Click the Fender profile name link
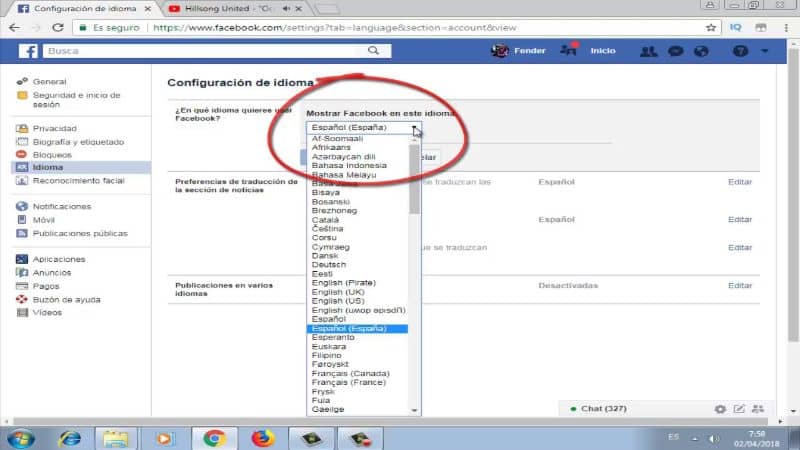The width and height of the screenshot is (800, 450). tap(530, 51)
